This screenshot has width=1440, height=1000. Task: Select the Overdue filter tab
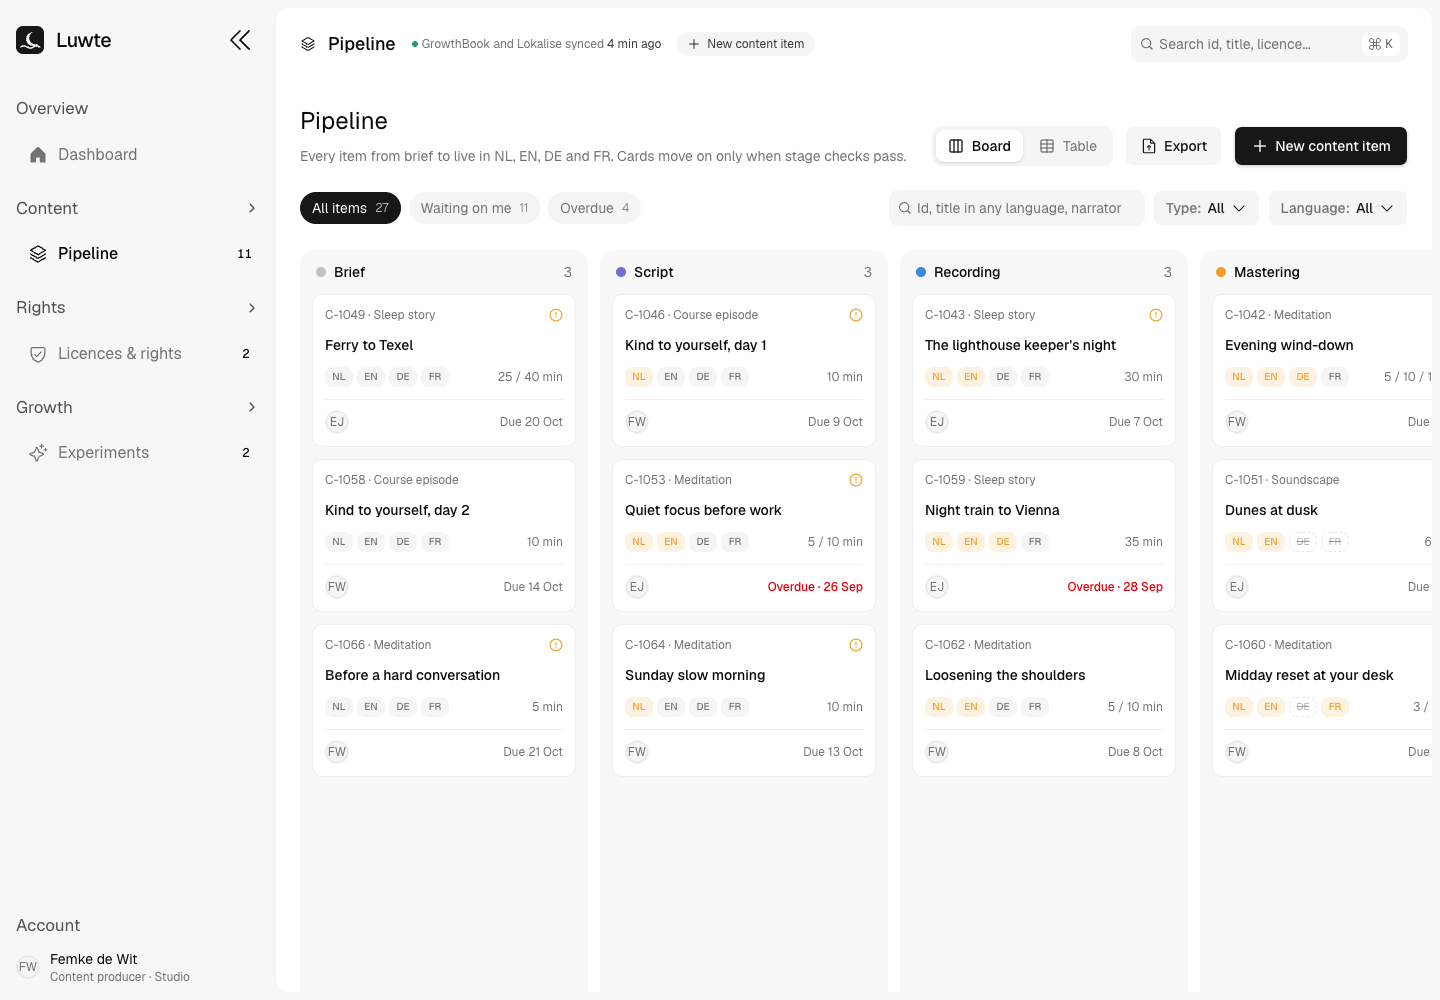594,208
